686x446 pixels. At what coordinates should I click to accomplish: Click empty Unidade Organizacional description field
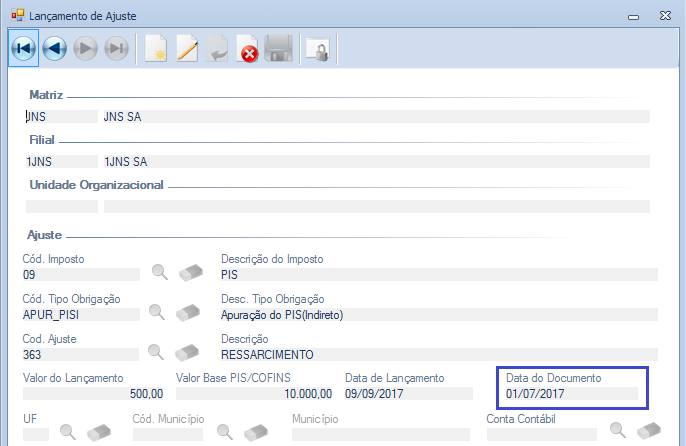tap(376, 207)
